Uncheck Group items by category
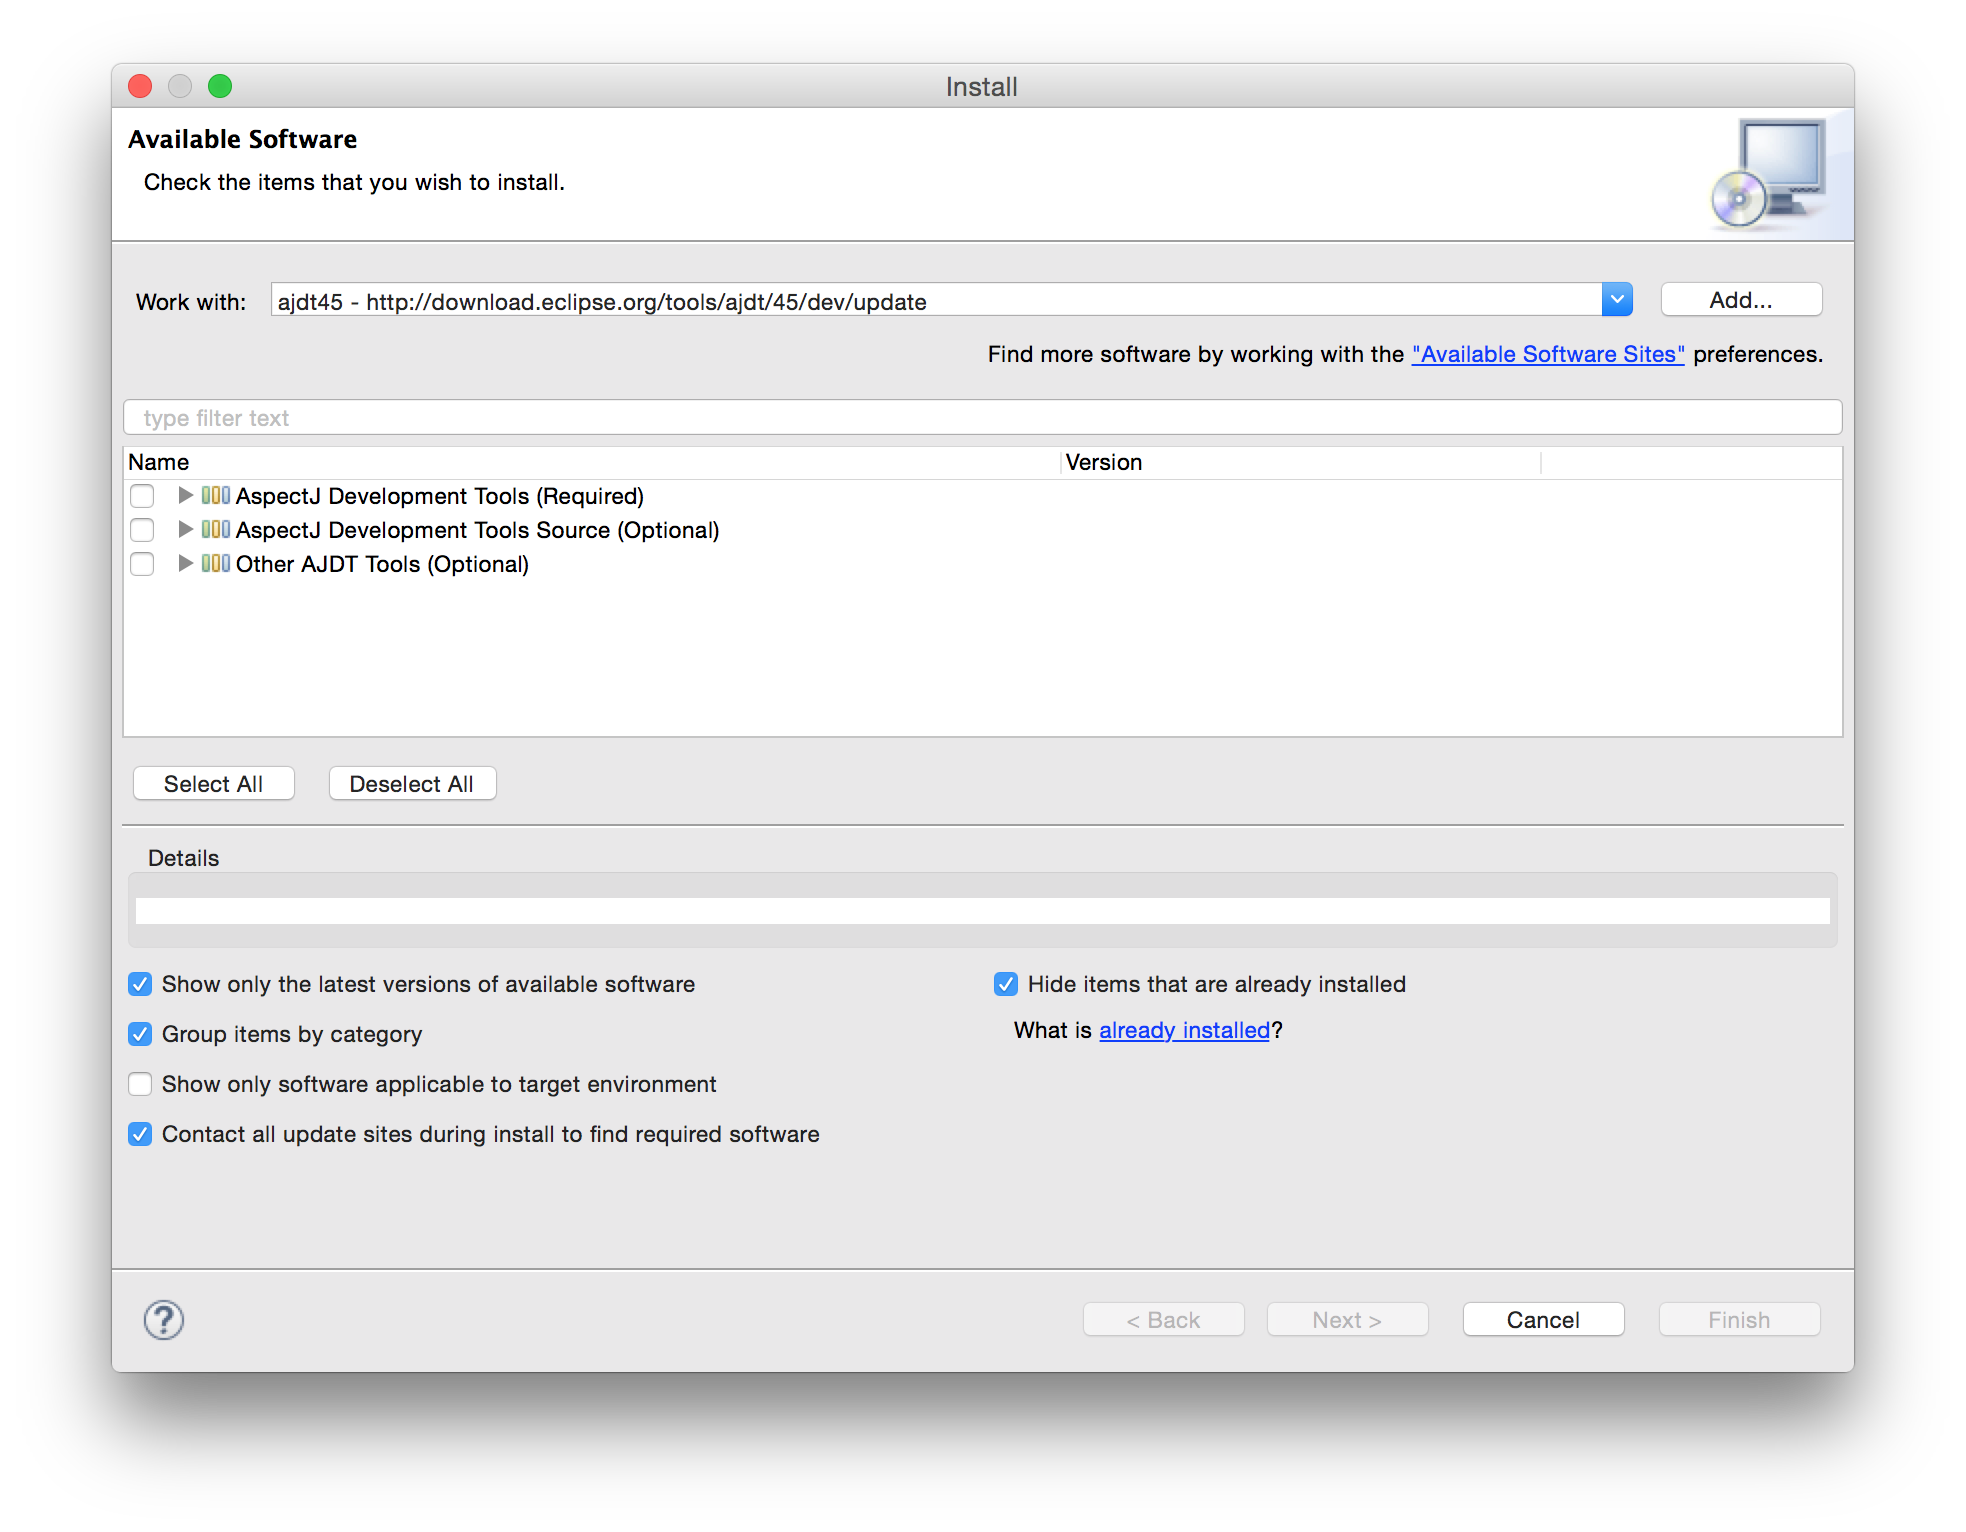 (x=140, y=1034)
